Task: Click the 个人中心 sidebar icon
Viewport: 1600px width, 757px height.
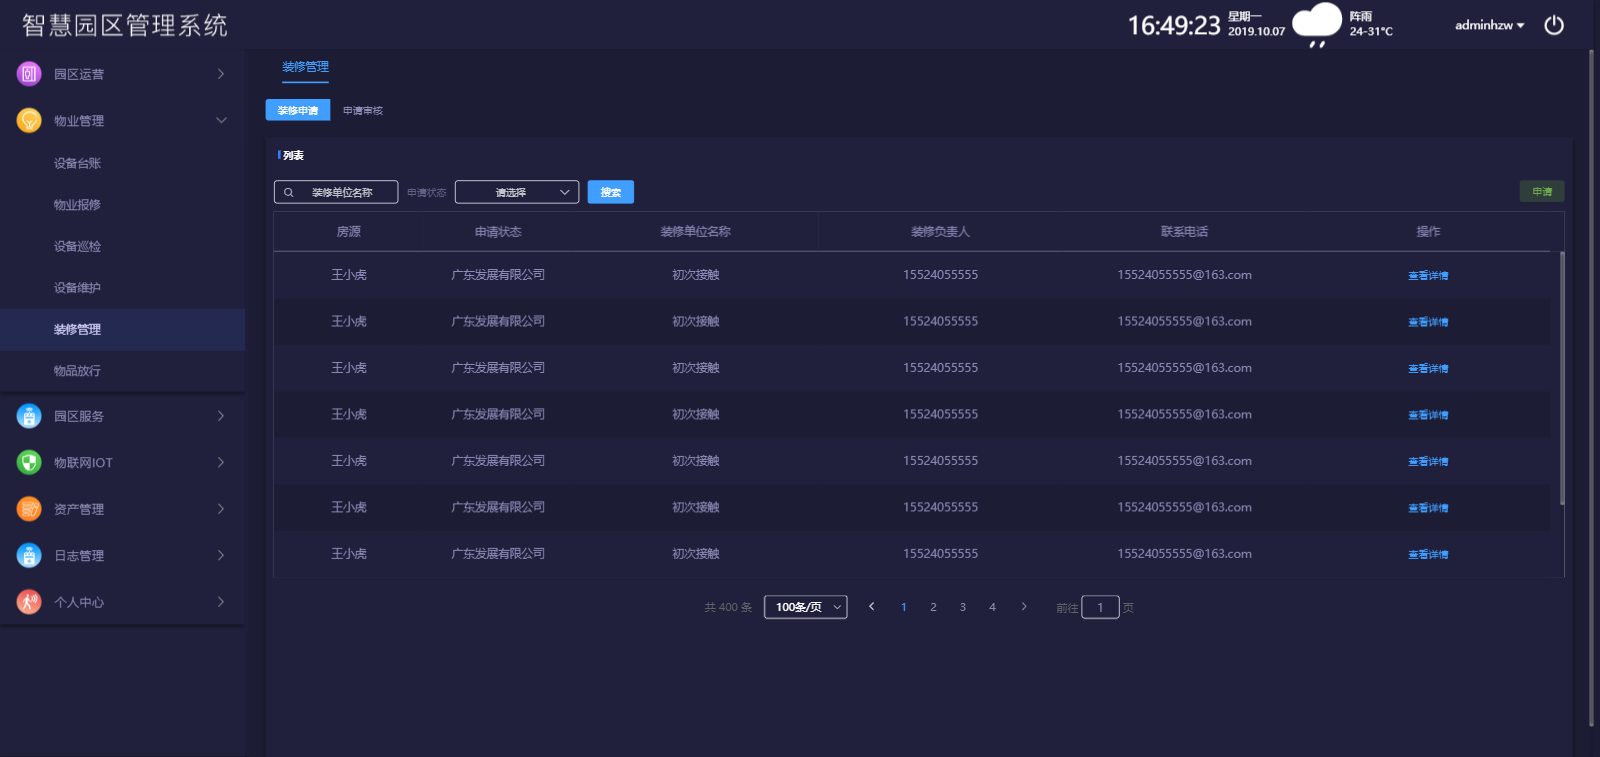Action: (29, 602)
